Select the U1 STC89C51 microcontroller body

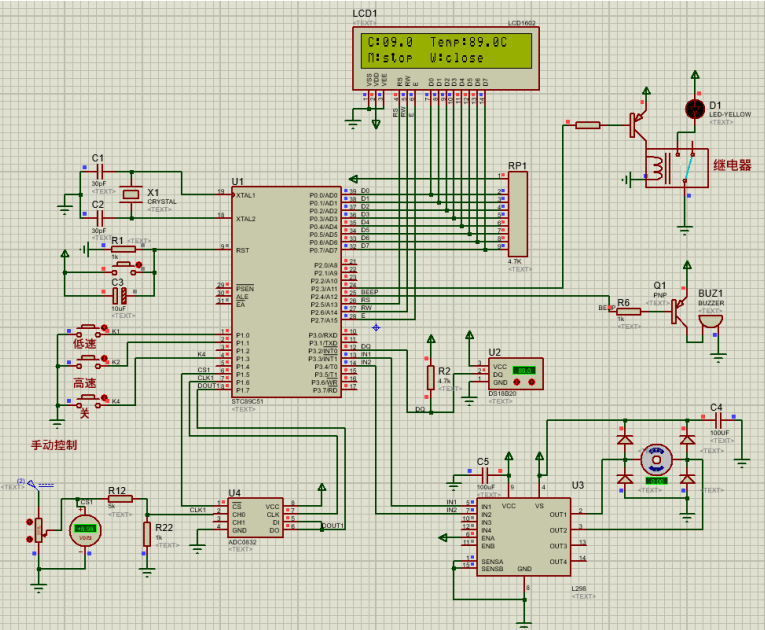[286, 292]
